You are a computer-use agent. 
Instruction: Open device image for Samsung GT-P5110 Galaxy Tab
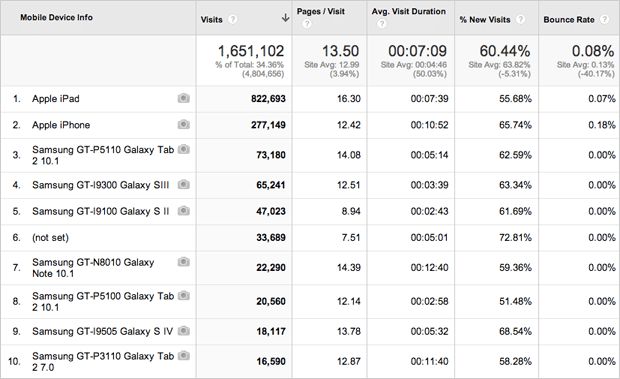[x=183, y=149]
